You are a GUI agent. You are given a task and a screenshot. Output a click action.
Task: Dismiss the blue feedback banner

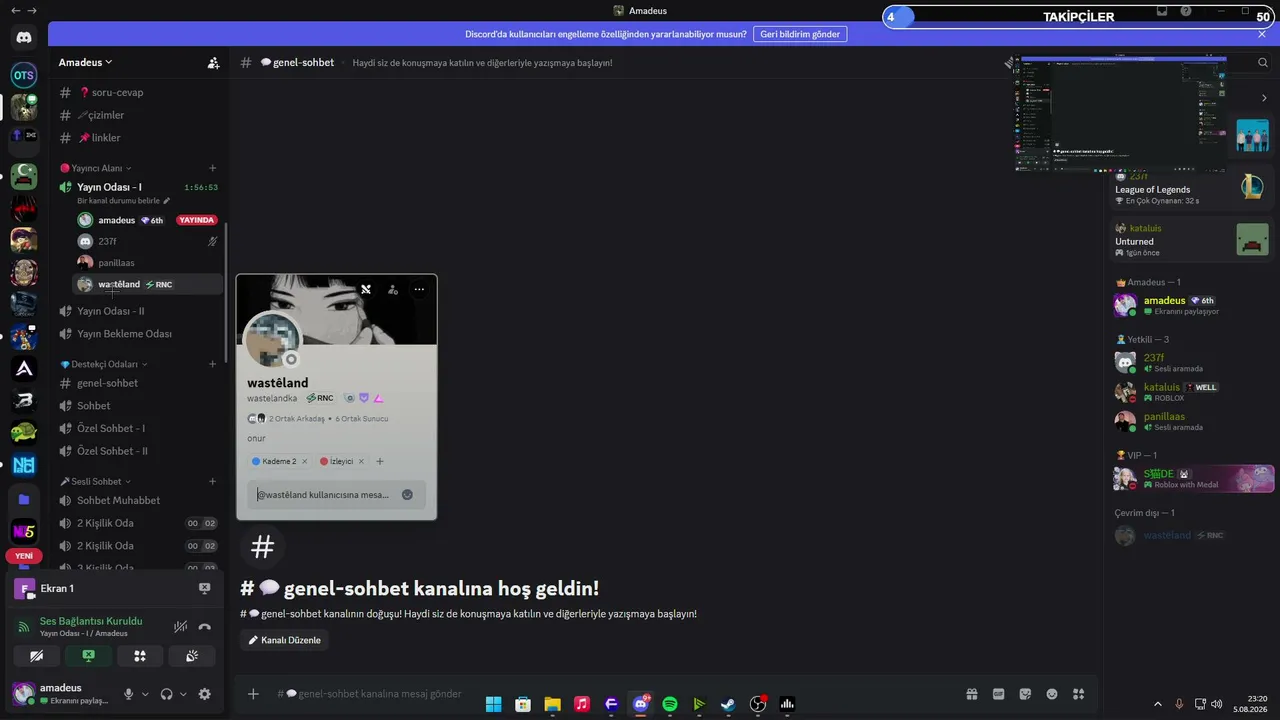coord(1262,34)
